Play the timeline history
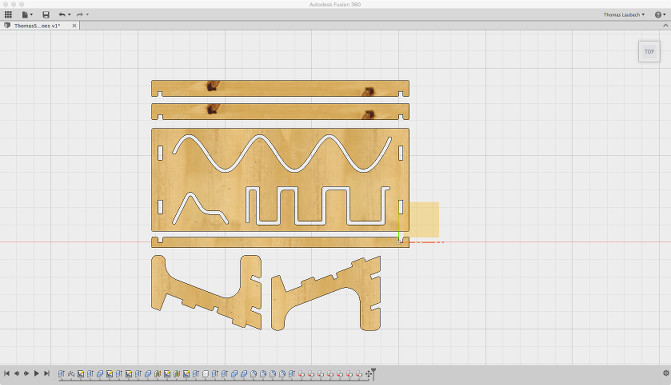This screenshot has height=385, width=671. tap(36, 373)
